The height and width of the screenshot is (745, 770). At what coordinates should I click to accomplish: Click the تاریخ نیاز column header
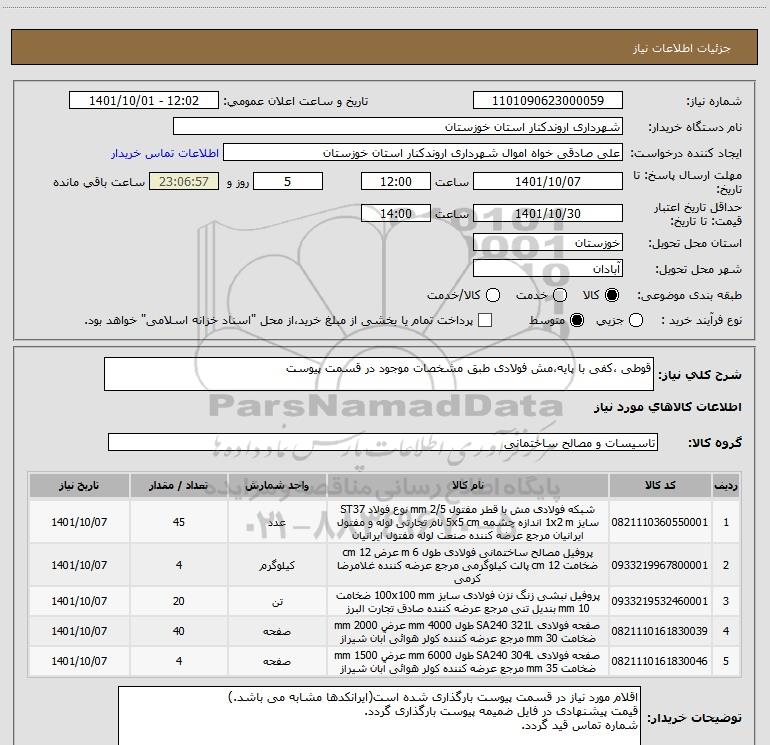[79, 486]
